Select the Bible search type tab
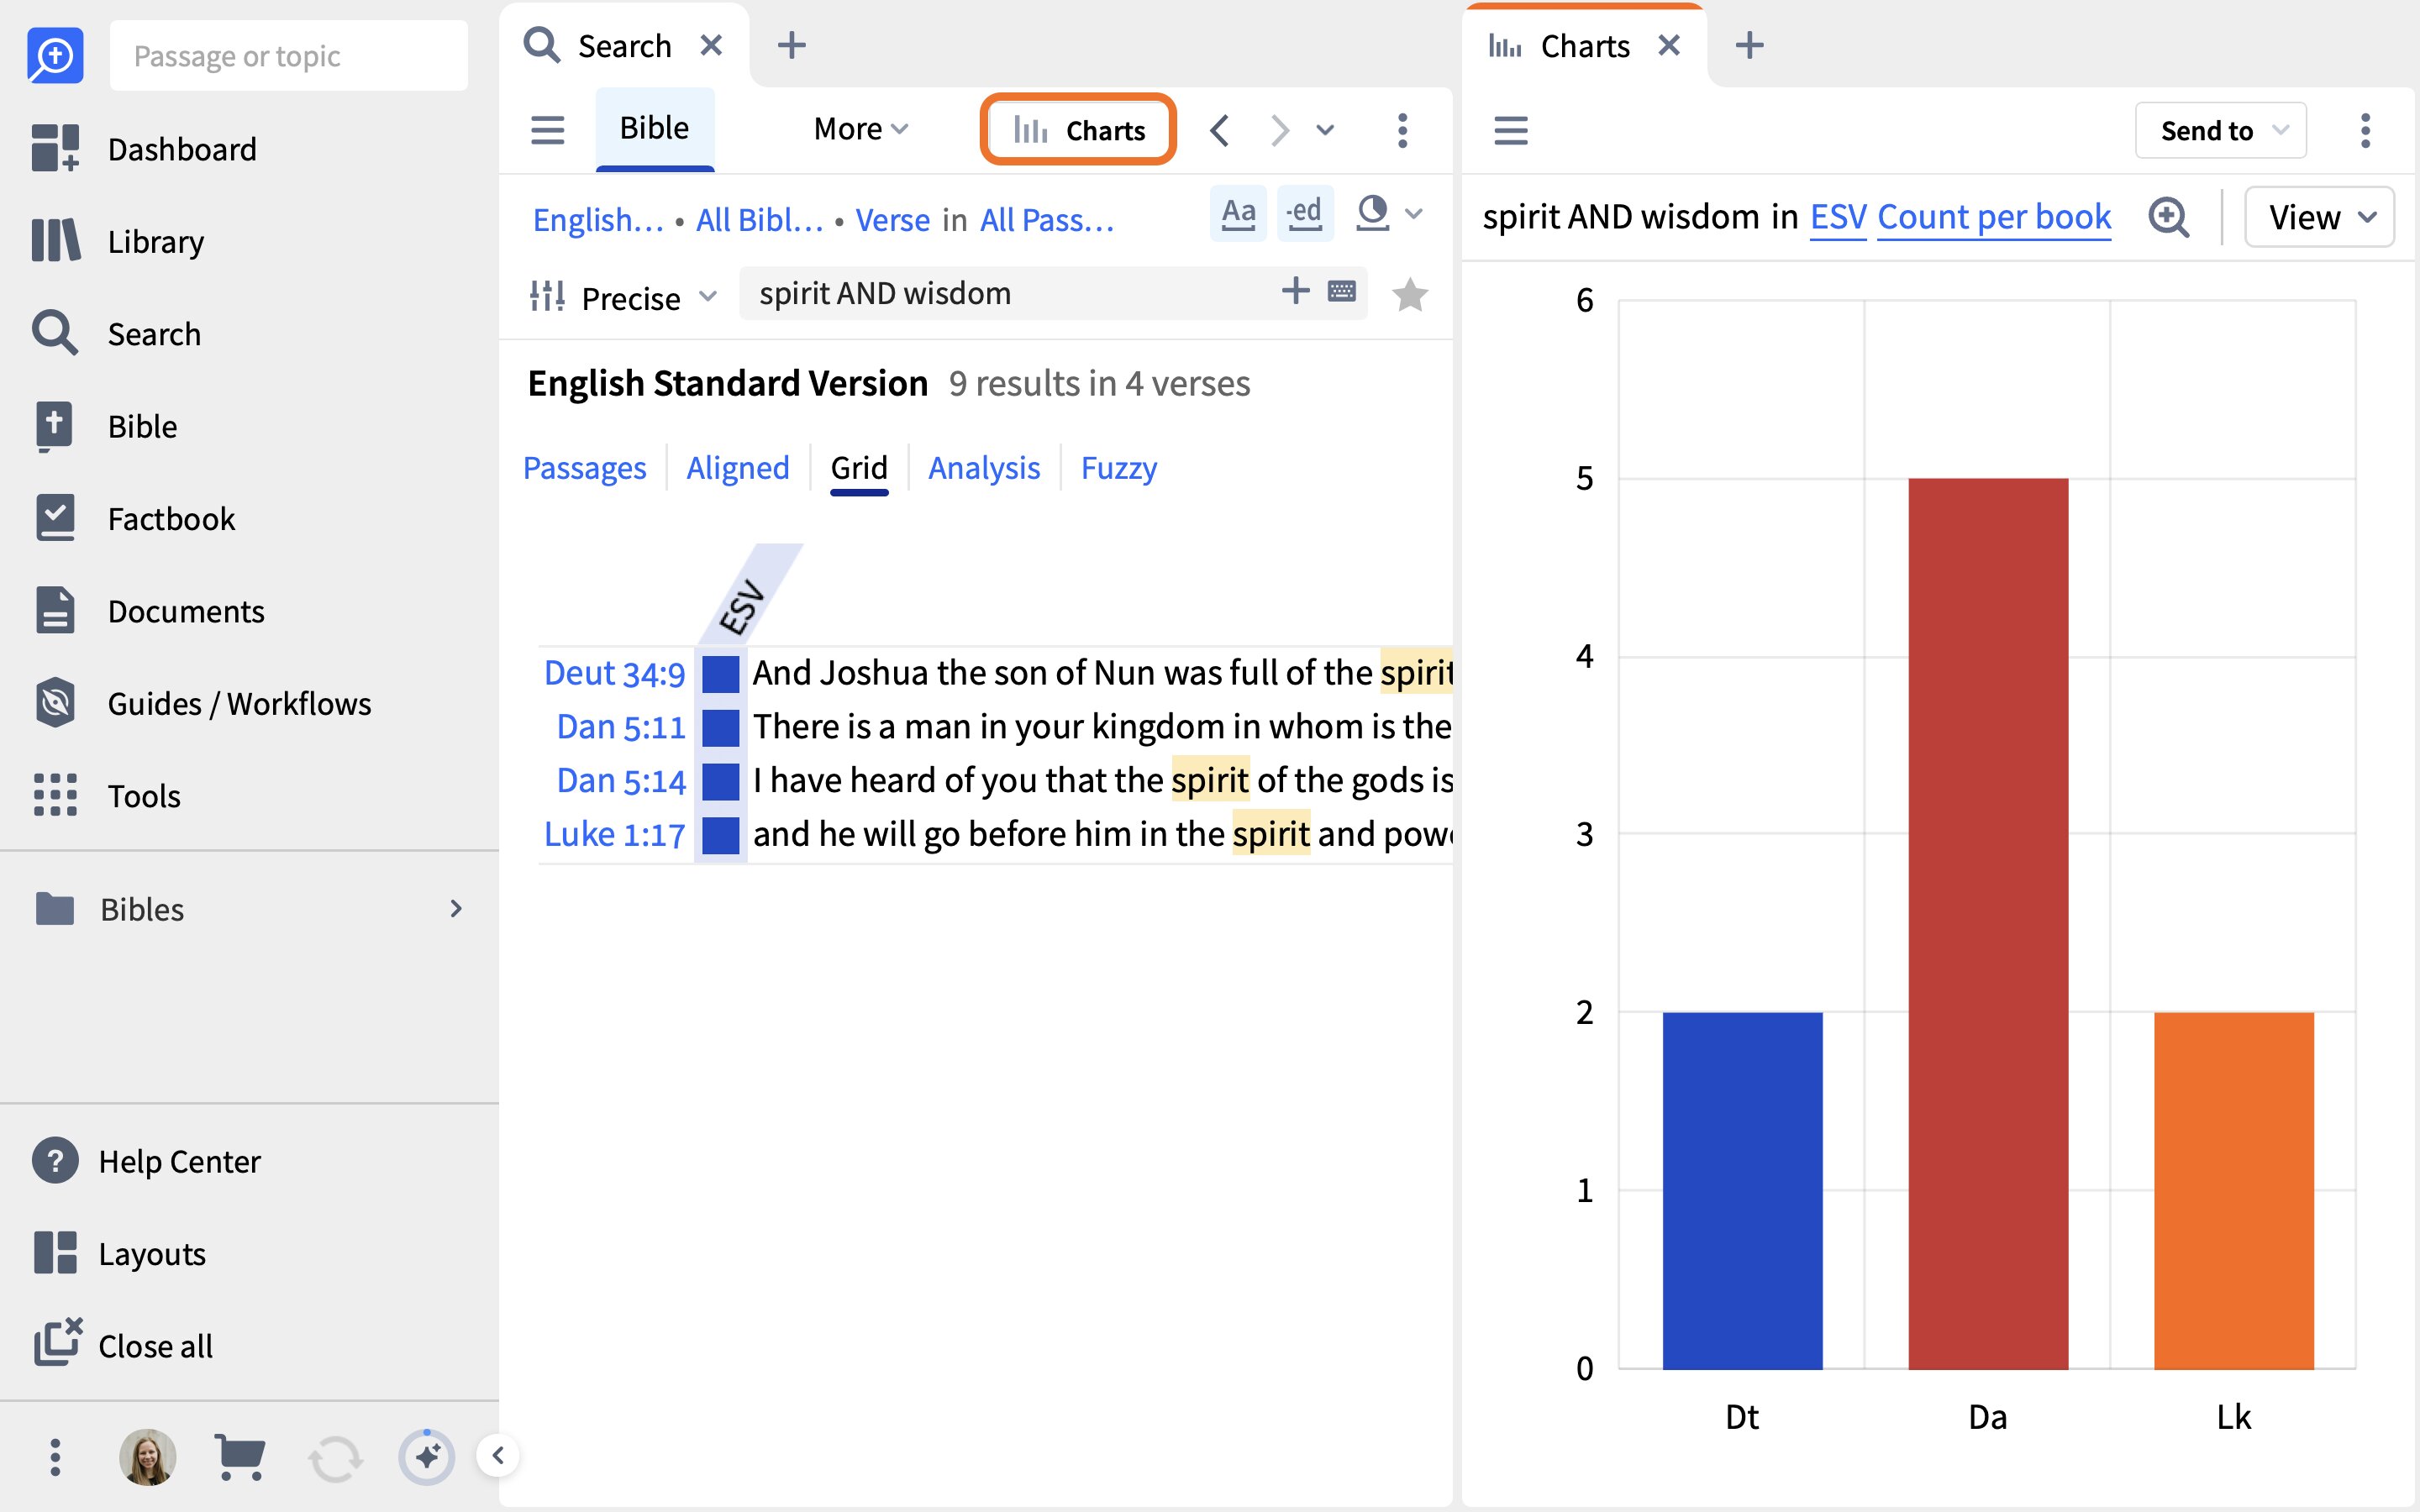This screenshot has width=2420, height=1512. click(654, 129)
